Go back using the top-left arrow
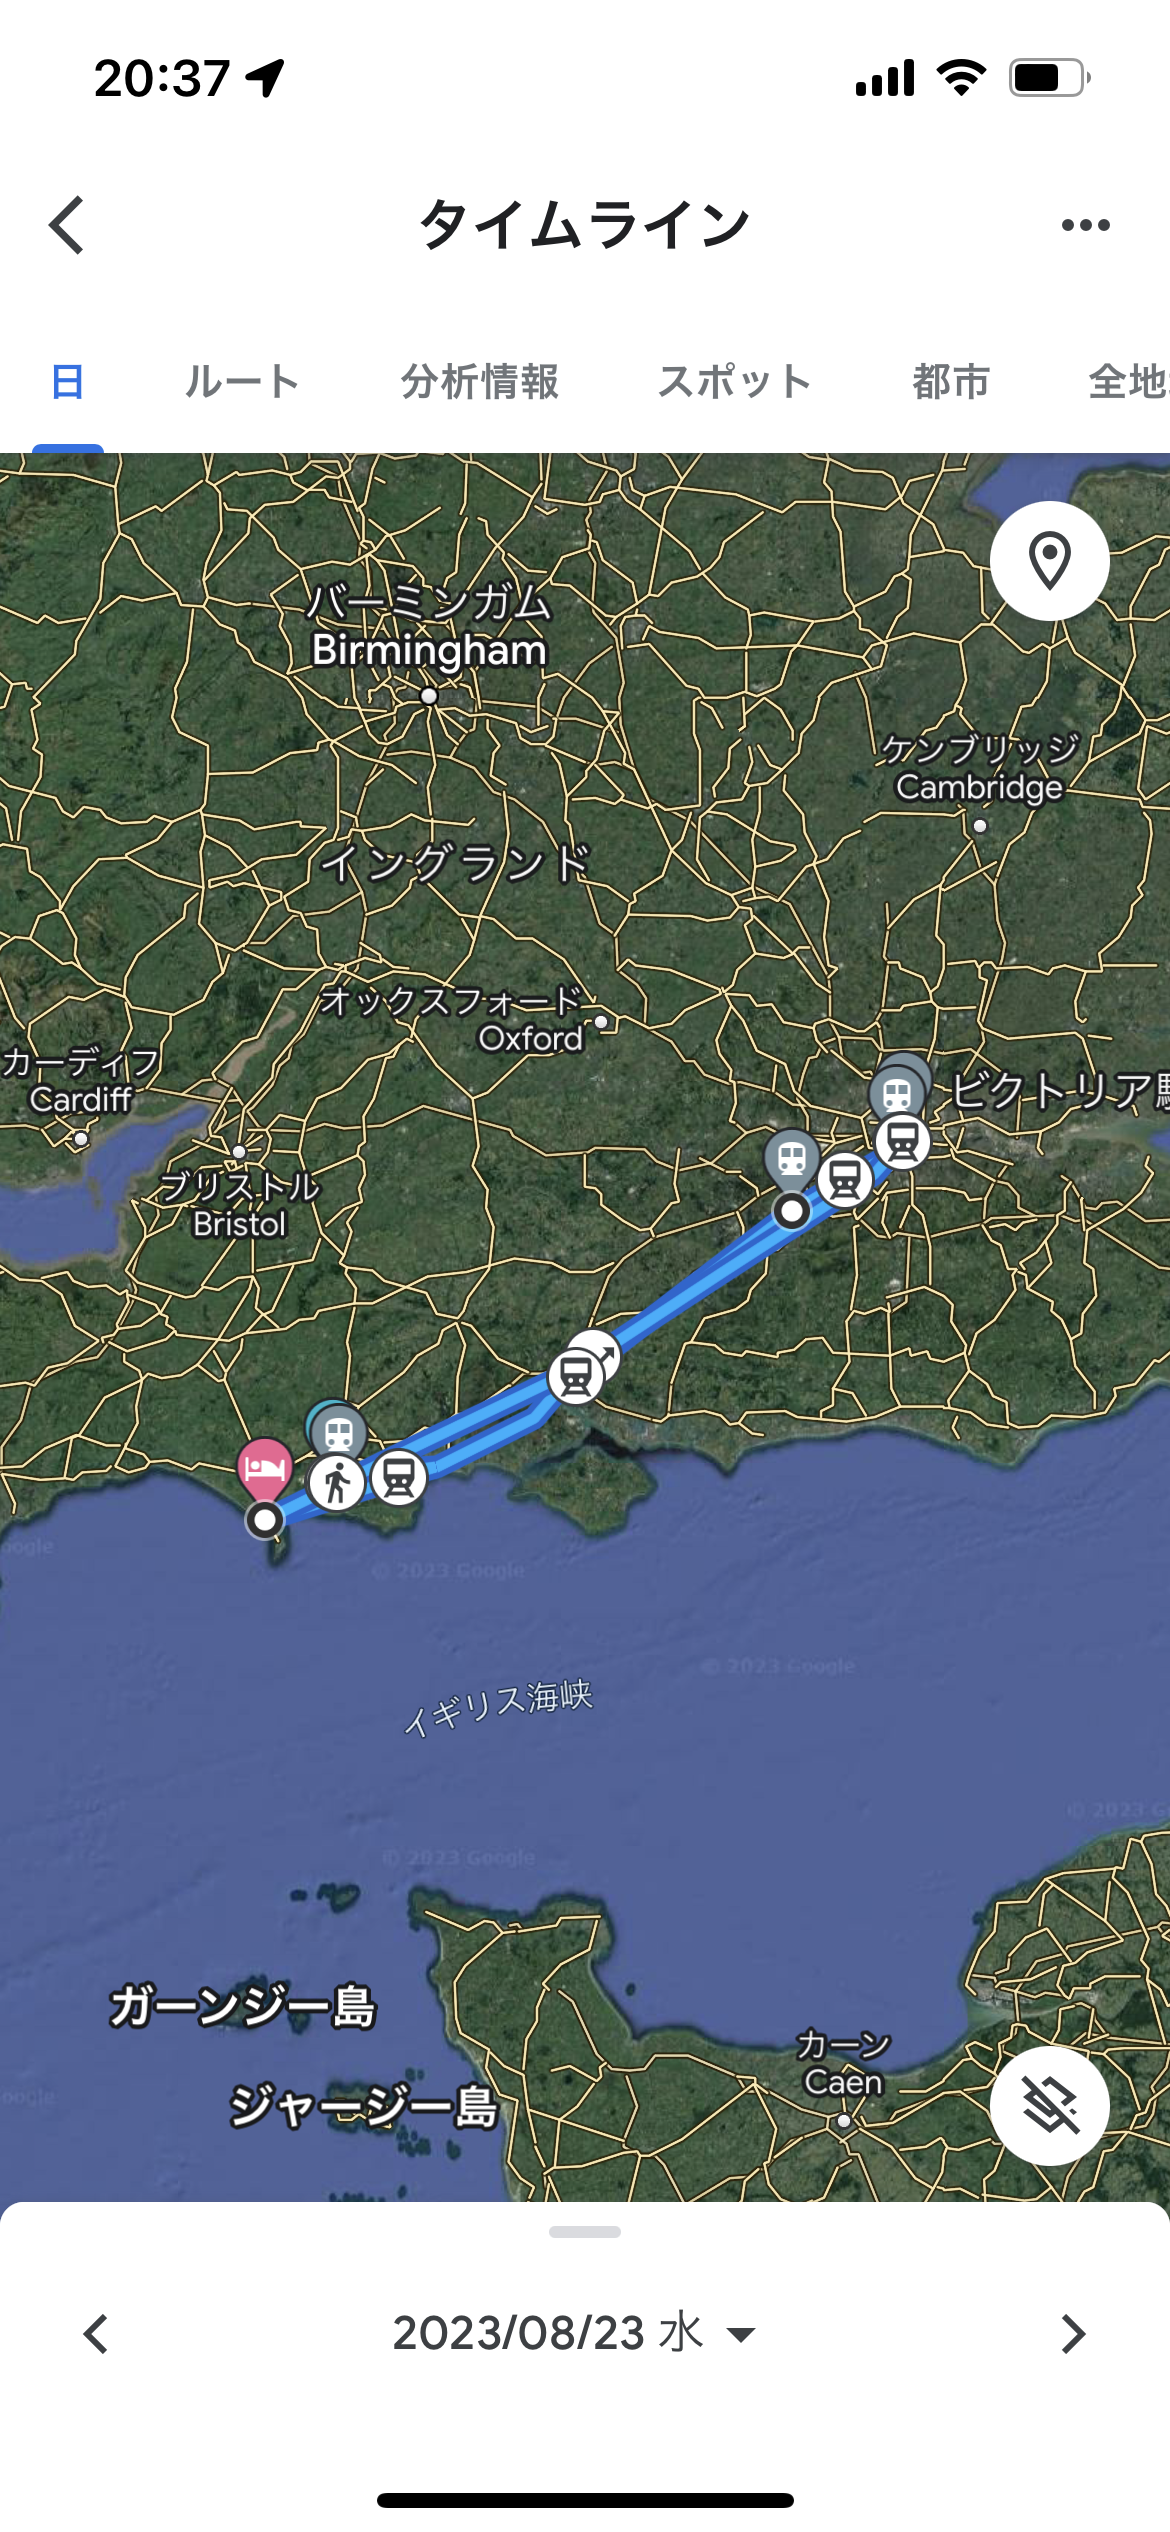Screen dimensions: 1170x2532 click(67, 225)
